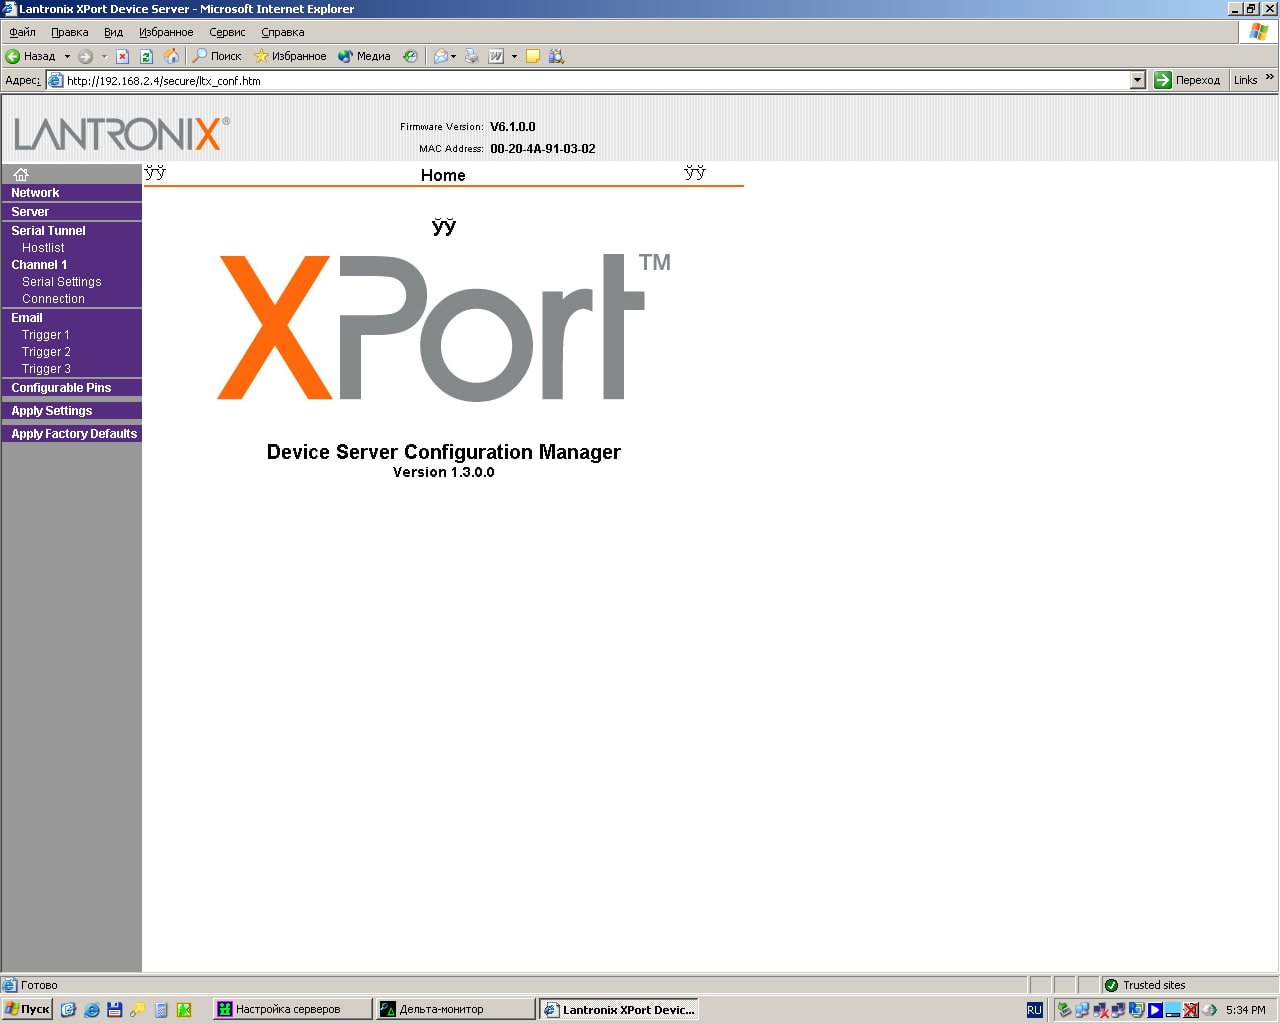This screenshot has width=1280, height=1024.
Task: Click the house Home icon in the Lantronix sidebar
Action: tap(20, 174)
